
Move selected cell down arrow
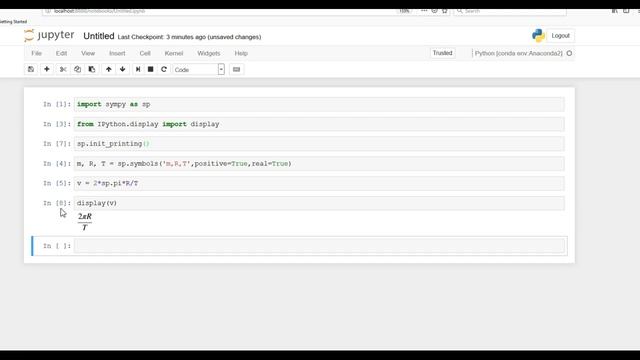(x=122, y=69)
